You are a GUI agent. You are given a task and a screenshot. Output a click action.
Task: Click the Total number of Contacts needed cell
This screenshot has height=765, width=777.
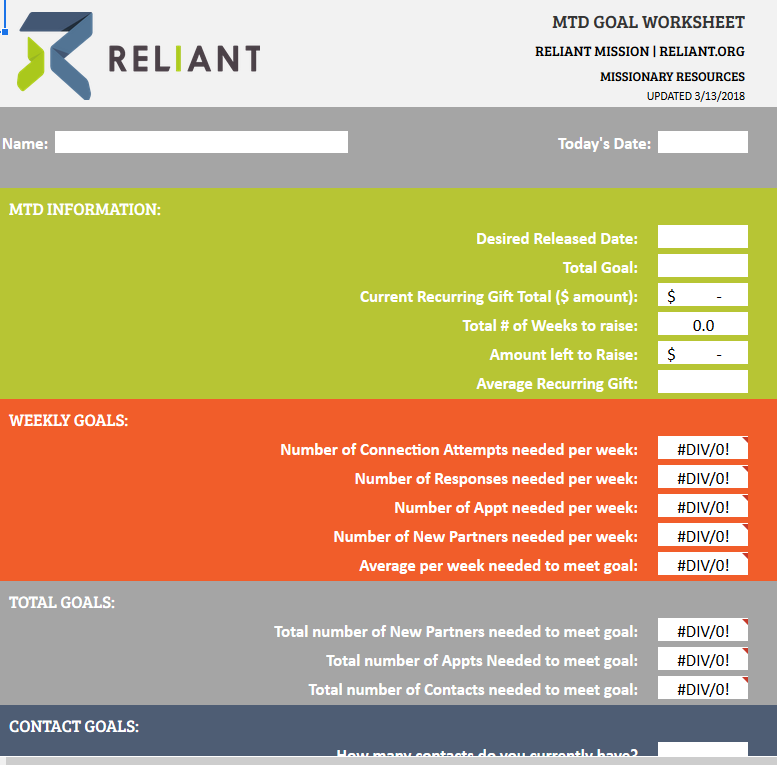click(x=702, y=689)
